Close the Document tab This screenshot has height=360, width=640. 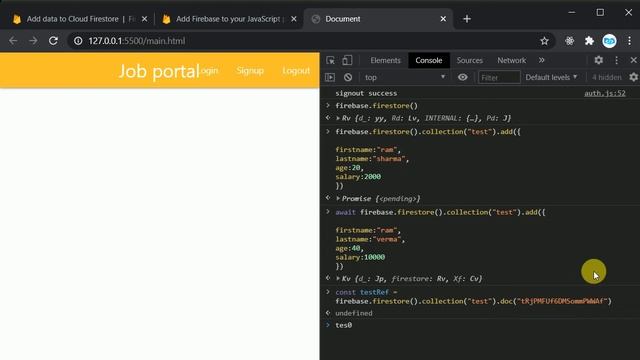[443, 19]
